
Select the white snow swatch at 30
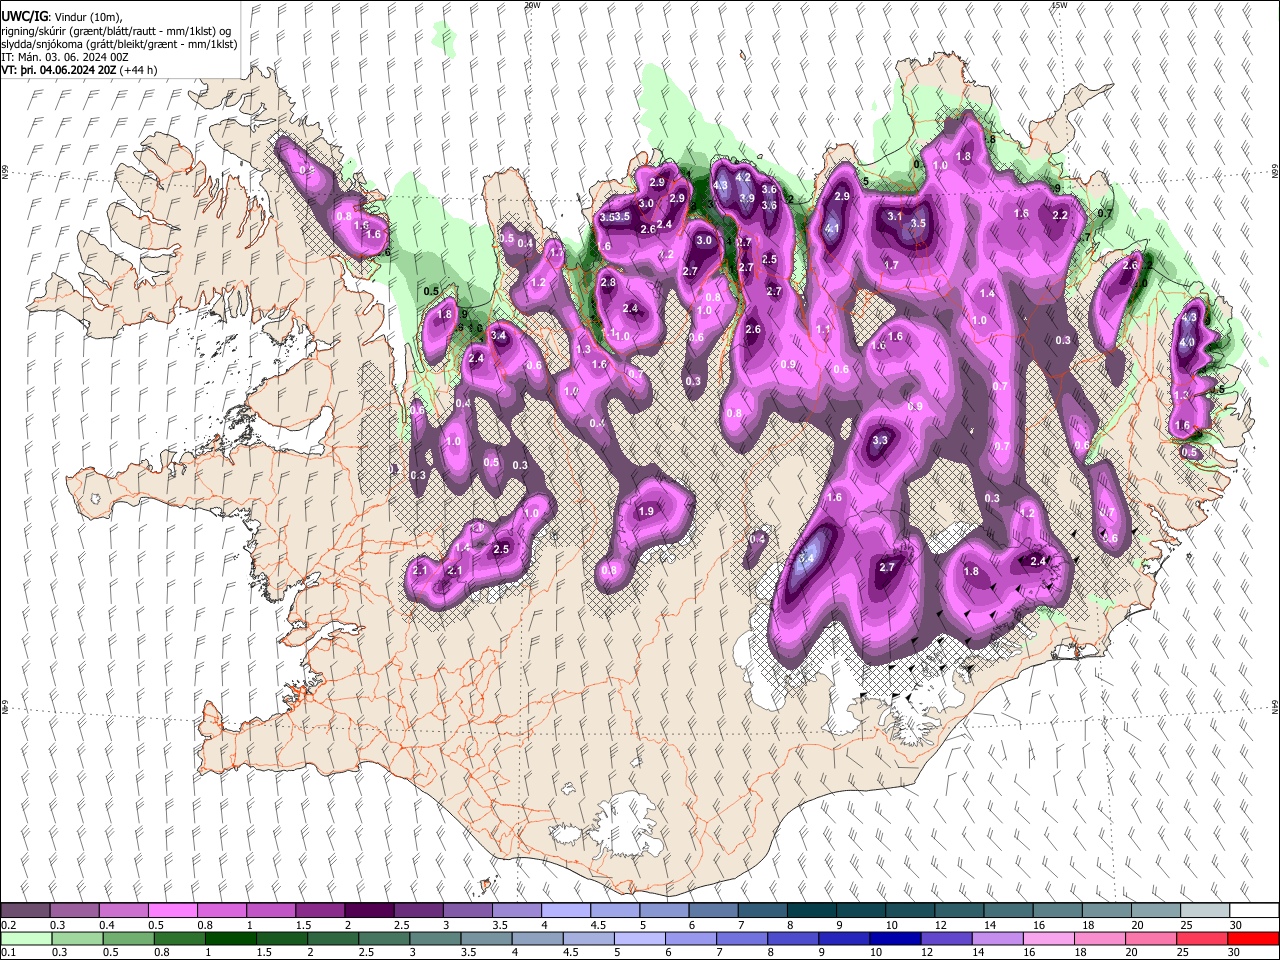1253,911
